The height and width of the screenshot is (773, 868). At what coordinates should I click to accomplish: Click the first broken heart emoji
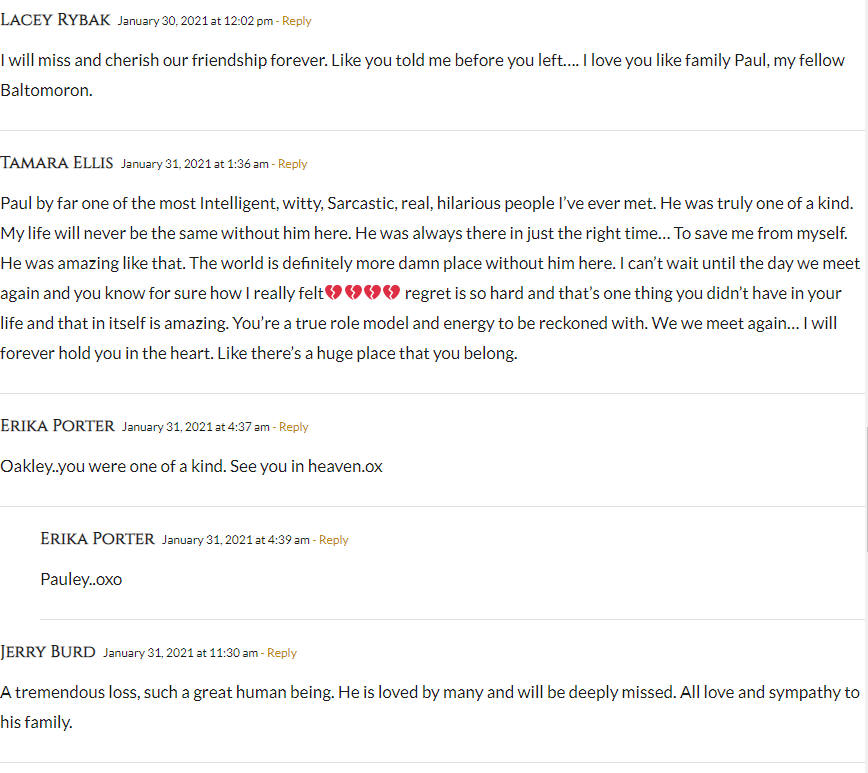333,292
